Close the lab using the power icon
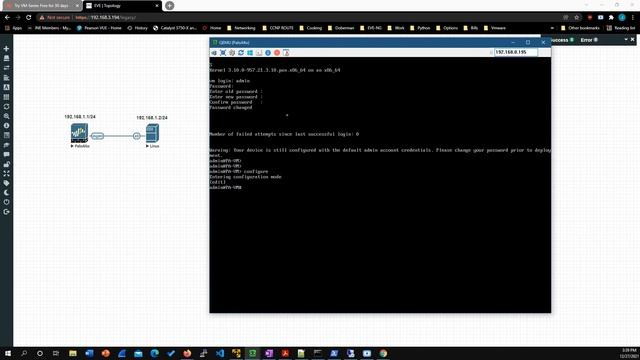Viewport: 640px width, 360px height. pyautogui.click(x=6, y=202)
